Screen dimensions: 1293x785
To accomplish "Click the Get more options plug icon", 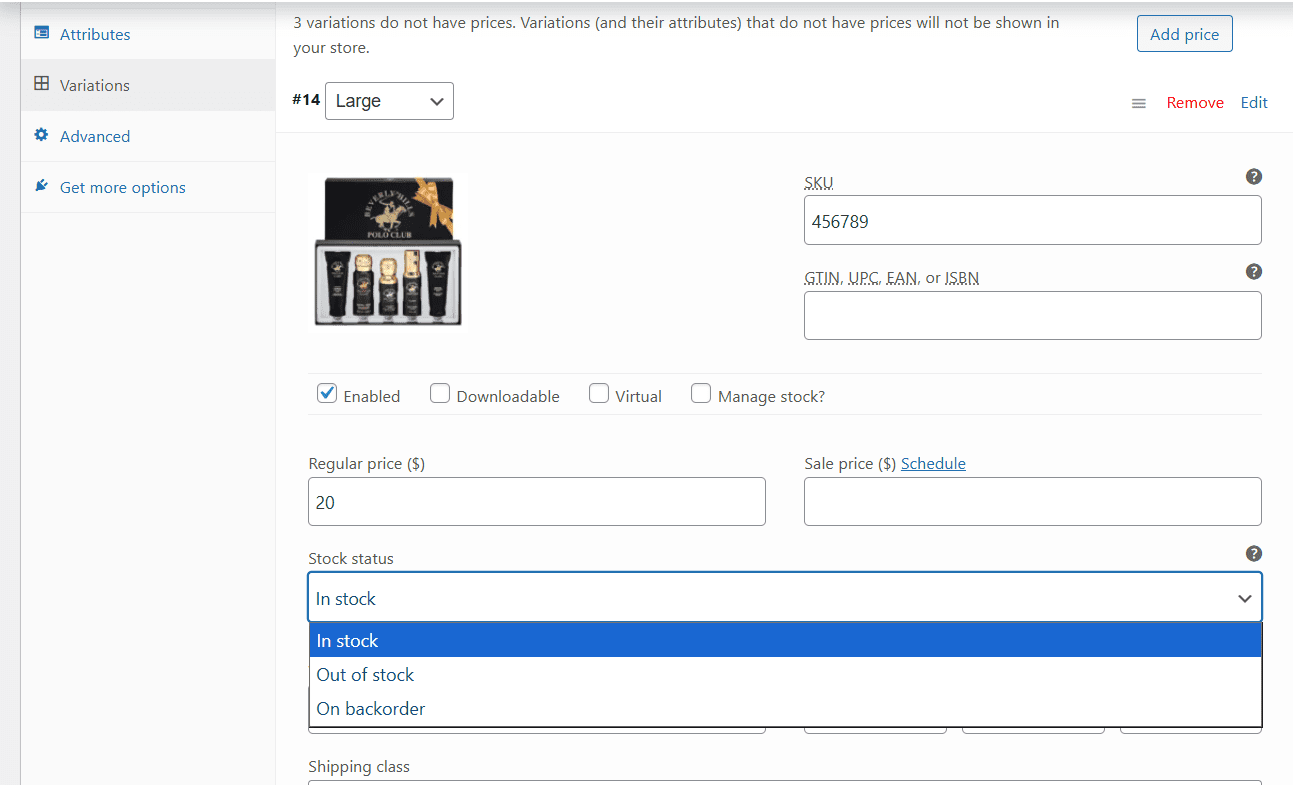I will click(x=41, y=186).
